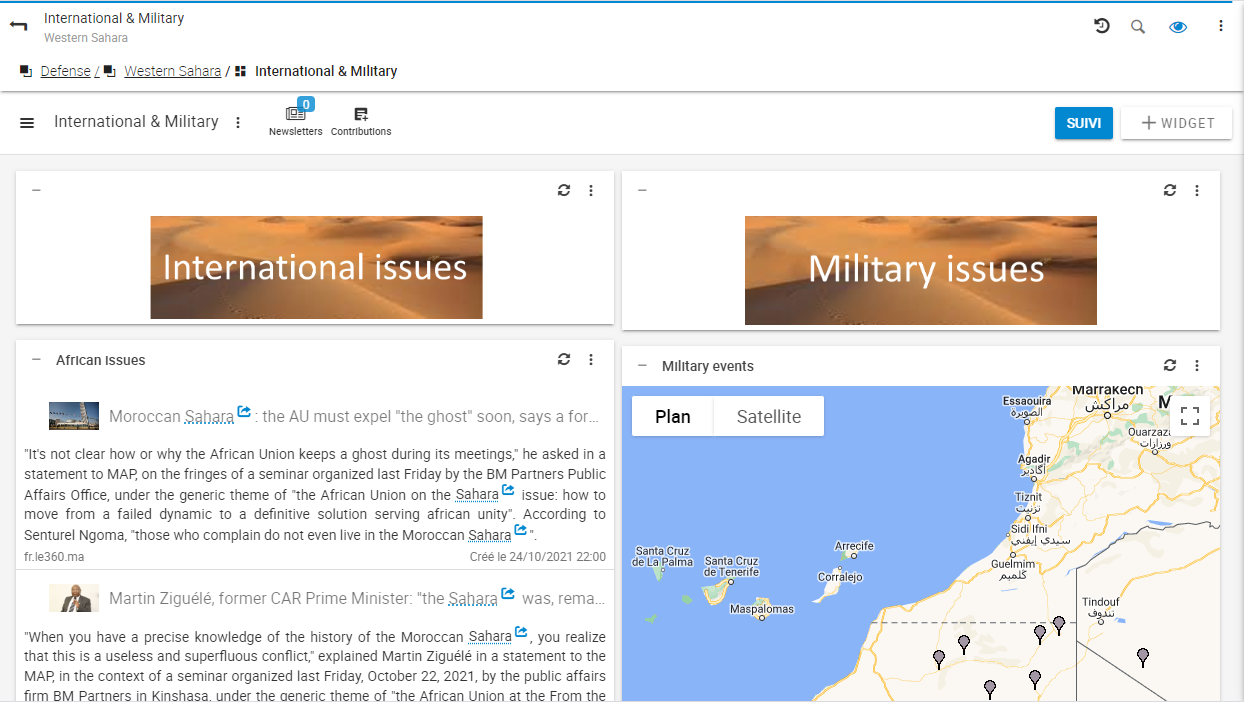Switch map to Satellite view
The height and width of the screenshot is (702, 1244).
(769, 417)
